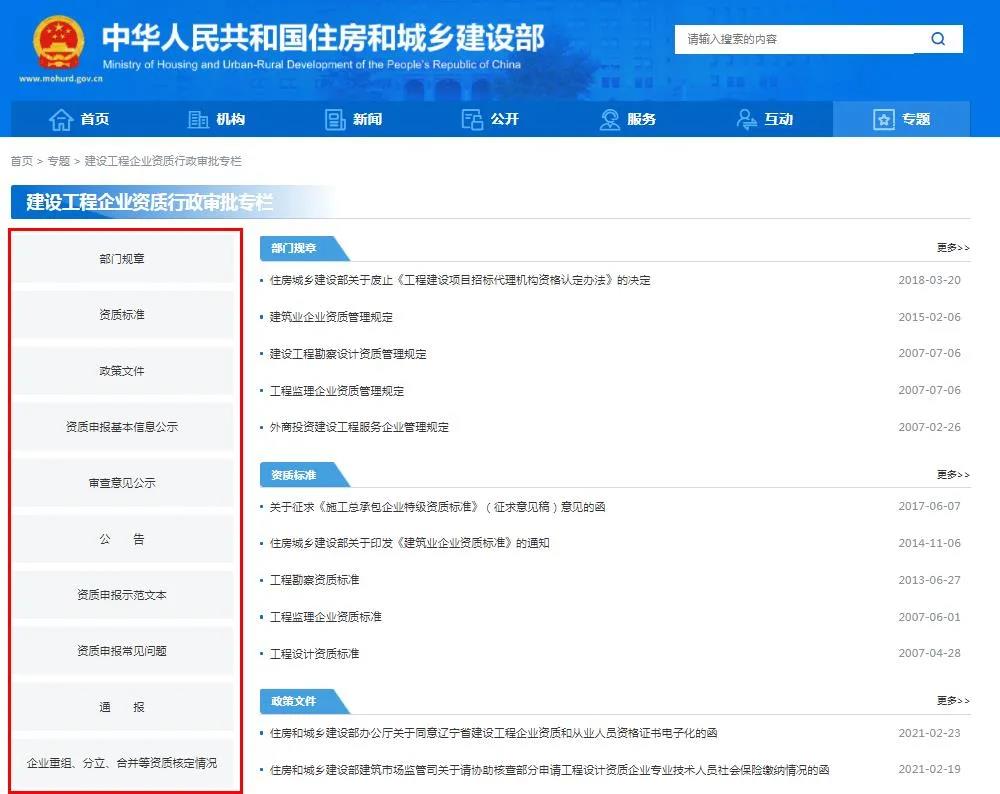Click 更多 in the 部门规章 section
Image resolution: width=1000 pixels, height=794 pixels.
coord(953,247)
